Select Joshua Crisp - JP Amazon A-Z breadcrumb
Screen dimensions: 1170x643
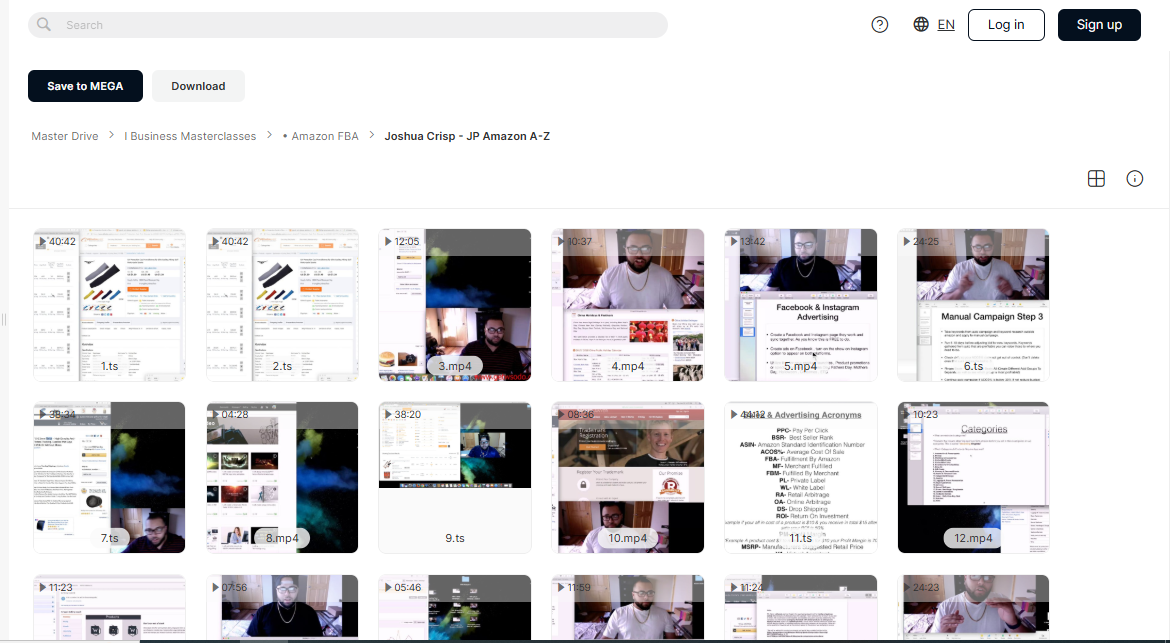click(x=467, y=136)
